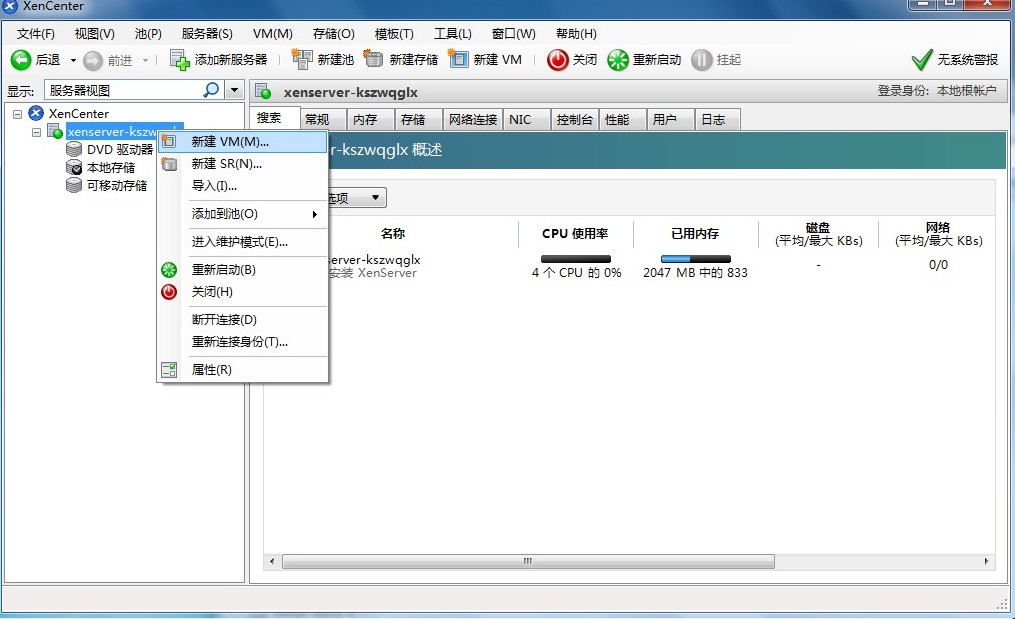The height and width of the screenshot is (619, 1015).
Task: Open the 视图(V) menu
Action: click(95, 34)
